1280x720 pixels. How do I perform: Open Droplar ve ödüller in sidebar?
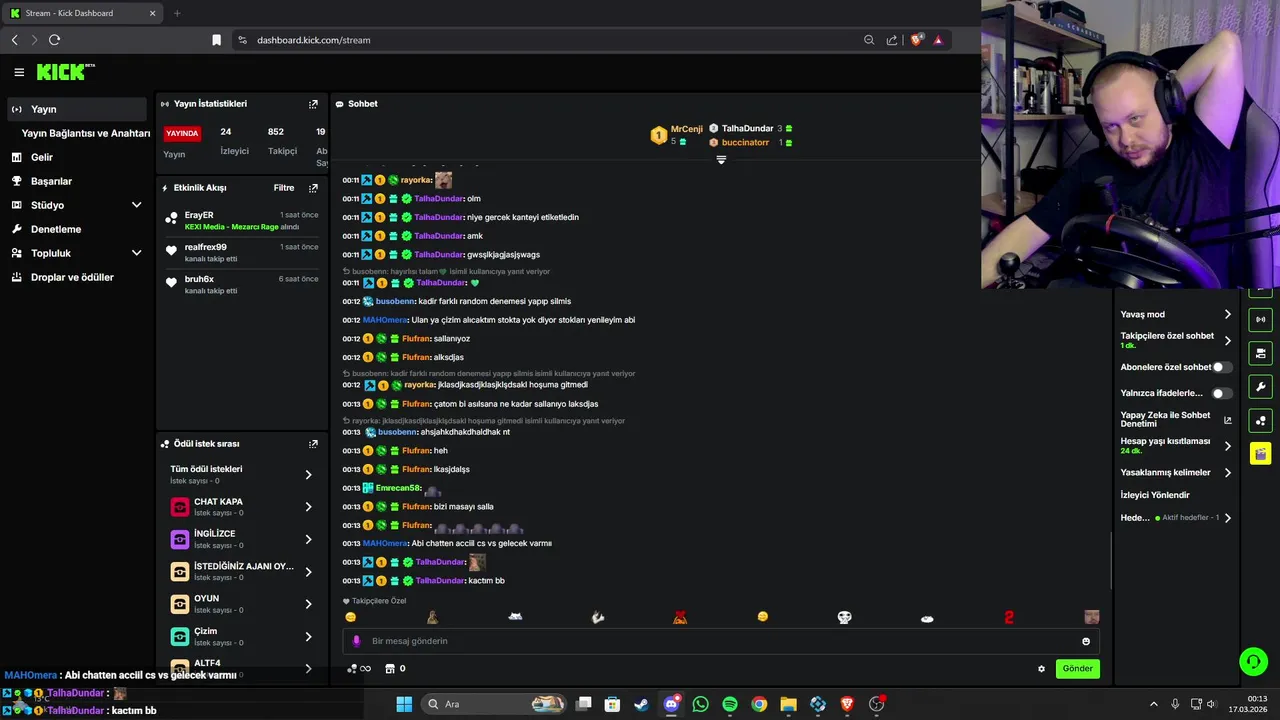pyautogui.click(x=78, y=277)
